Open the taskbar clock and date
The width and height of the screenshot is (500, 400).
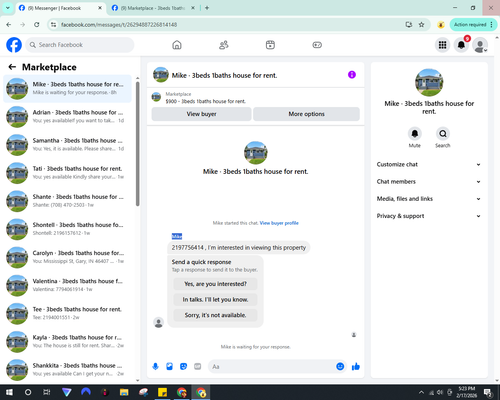pos(466,392)
